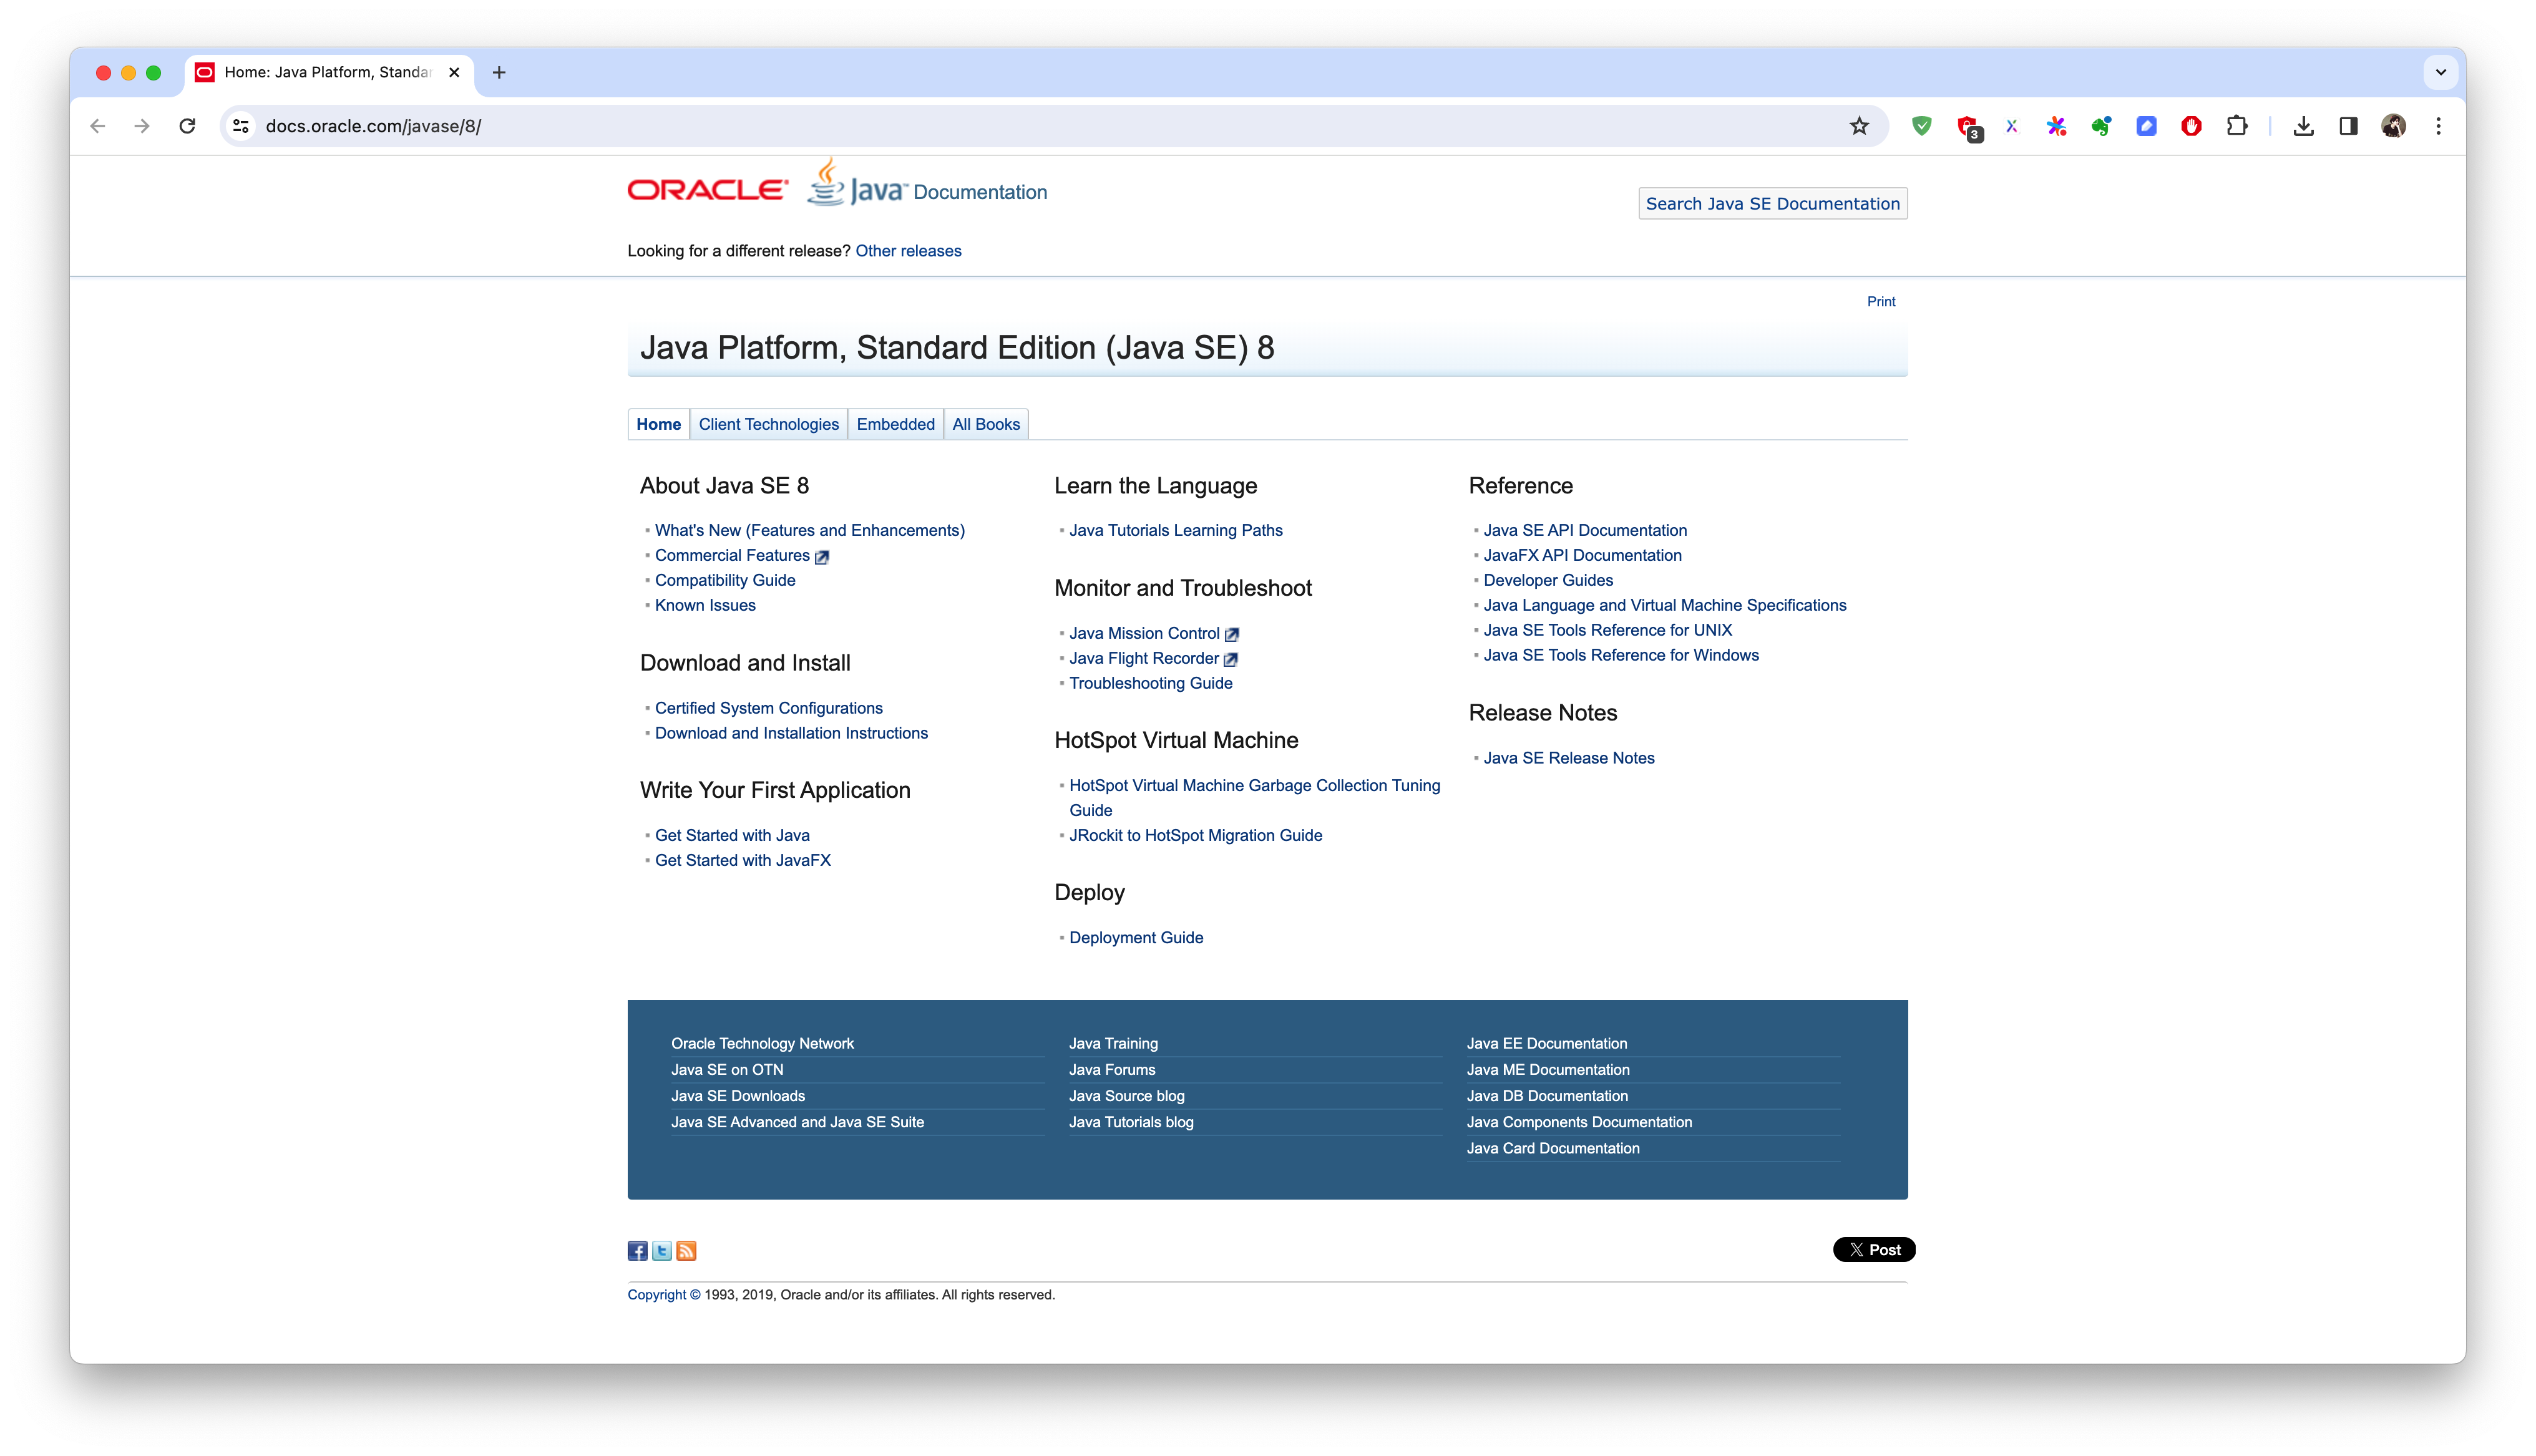
Task: Open Java SE Tools Reference for UNIX
Action: [x=1607, y=630]
